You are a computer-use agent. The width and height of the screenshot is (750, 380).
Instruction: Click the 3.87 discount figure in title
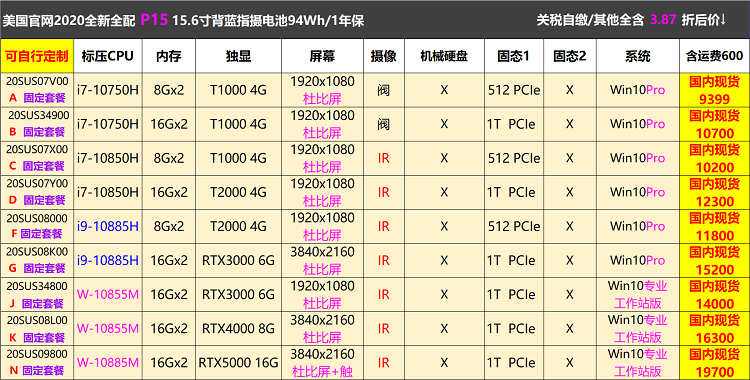point(663,20)
